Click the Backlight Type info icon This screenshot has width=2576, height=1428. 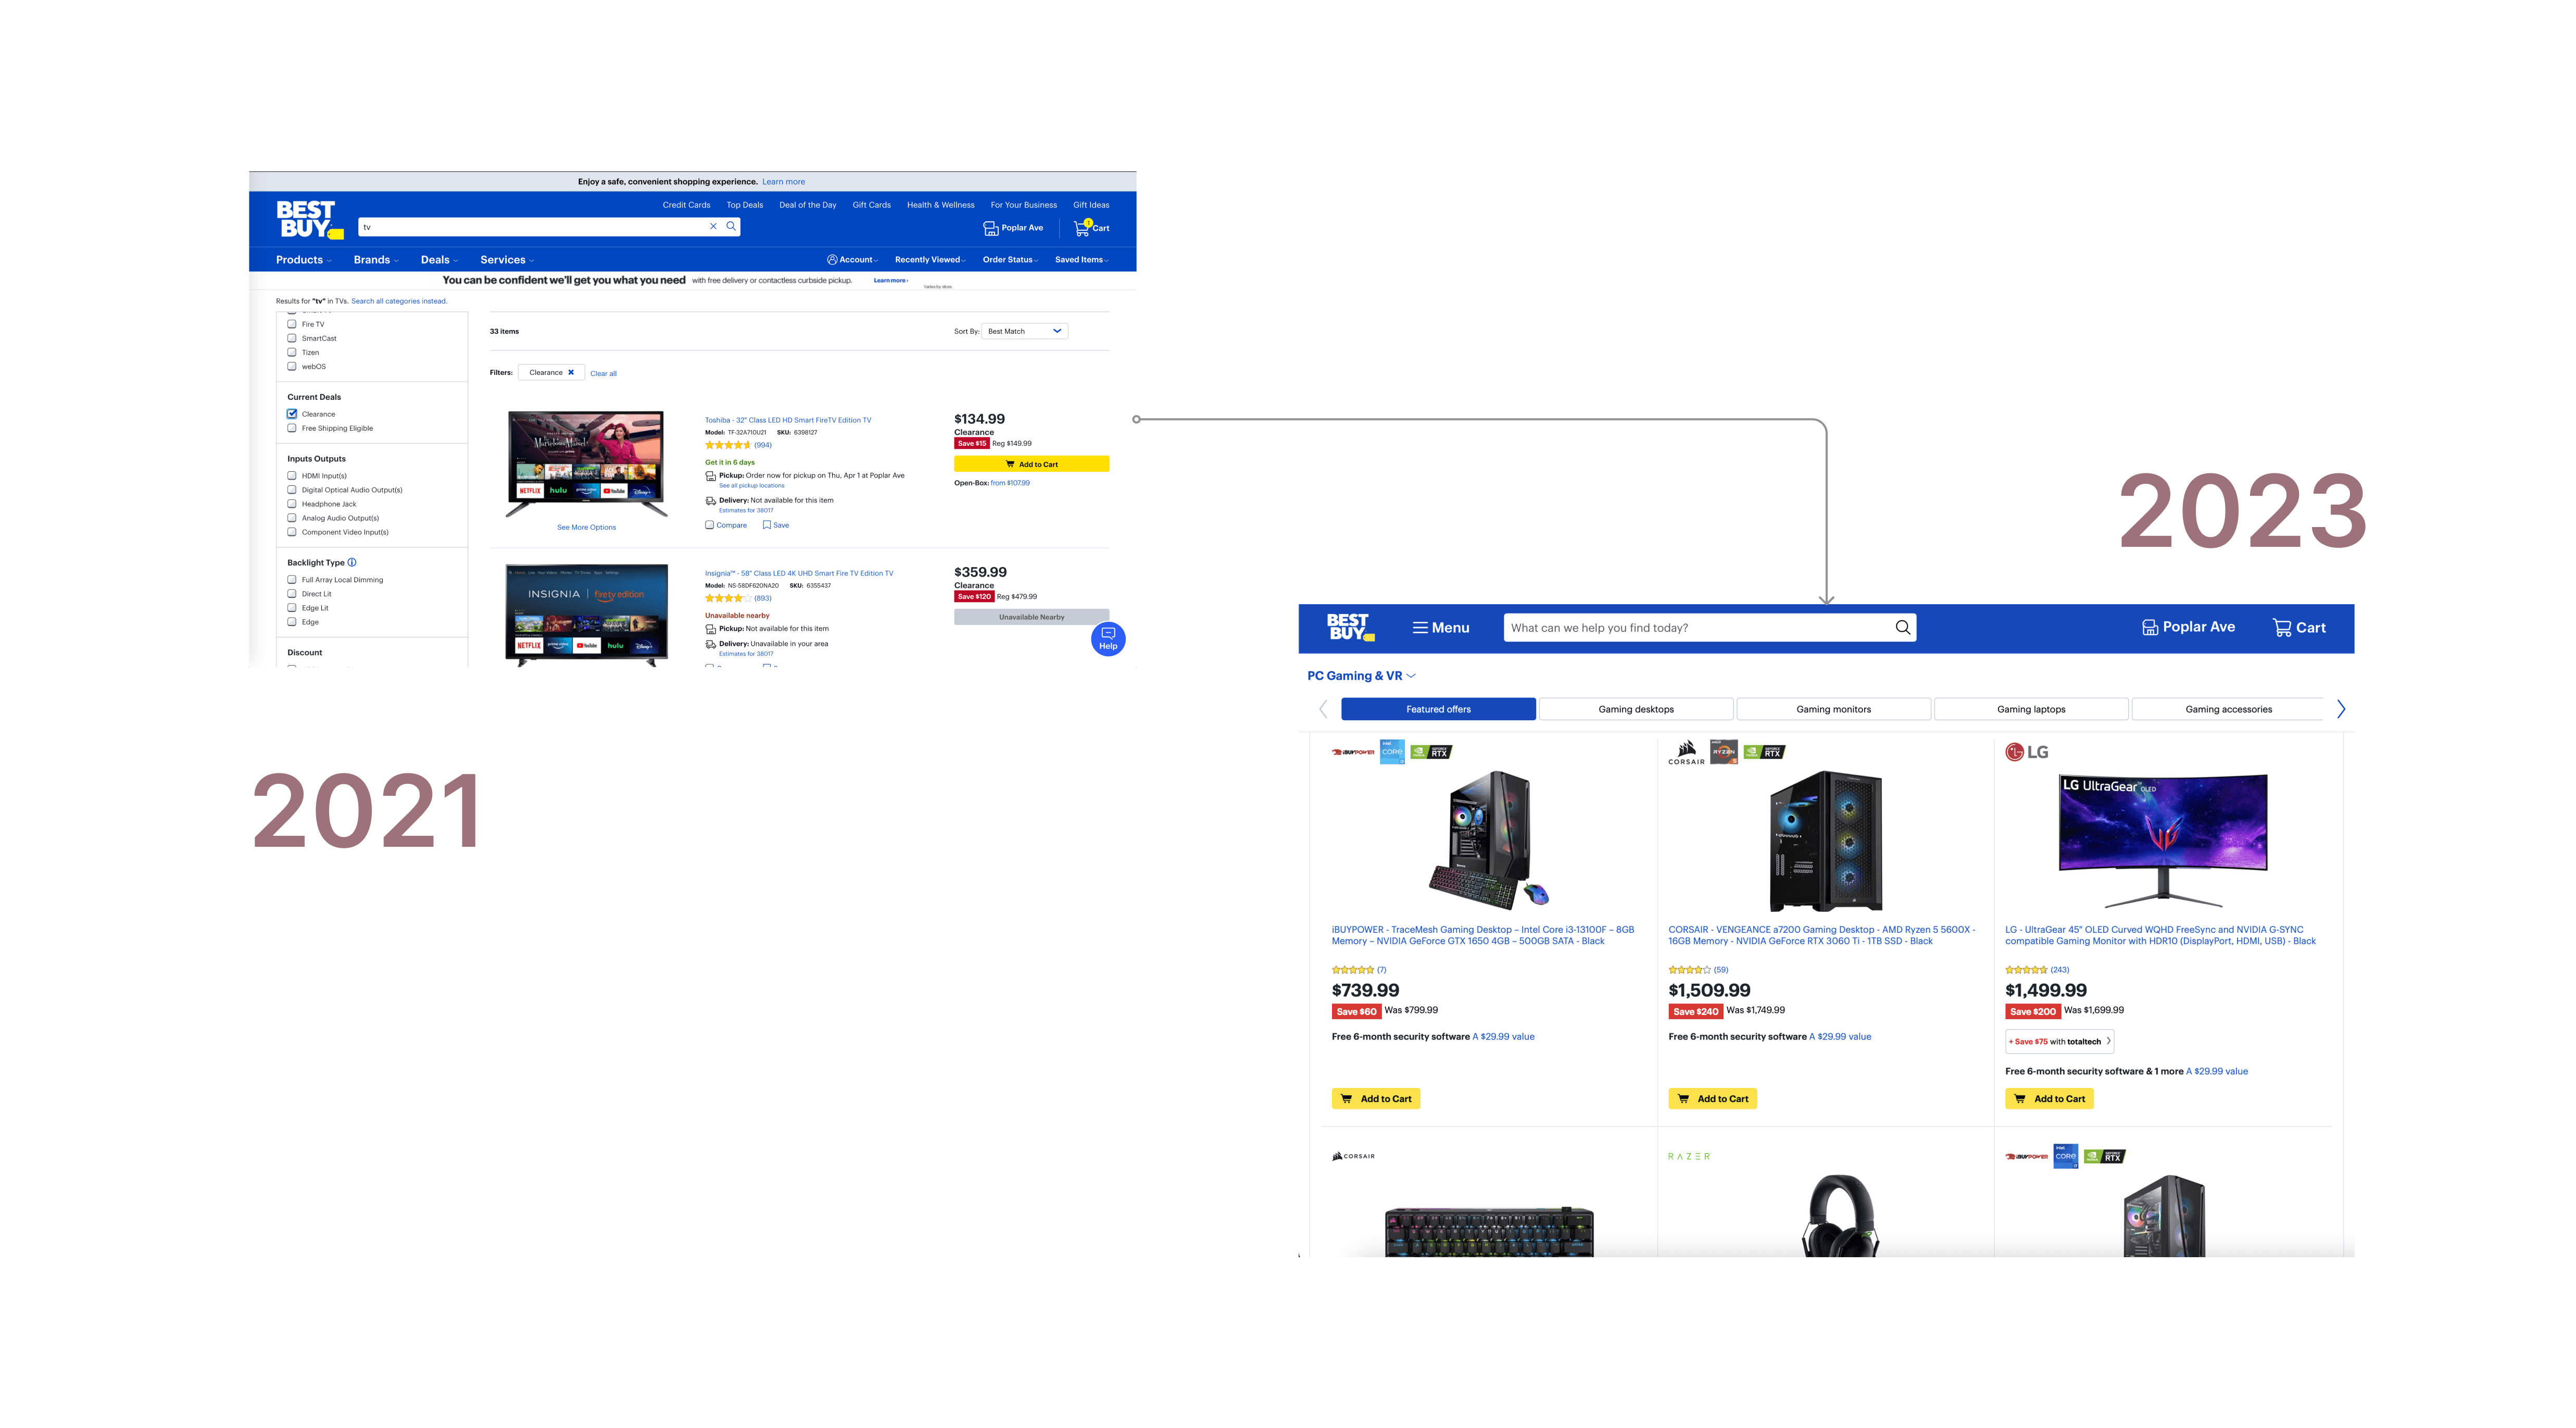(x=352, y=562)
